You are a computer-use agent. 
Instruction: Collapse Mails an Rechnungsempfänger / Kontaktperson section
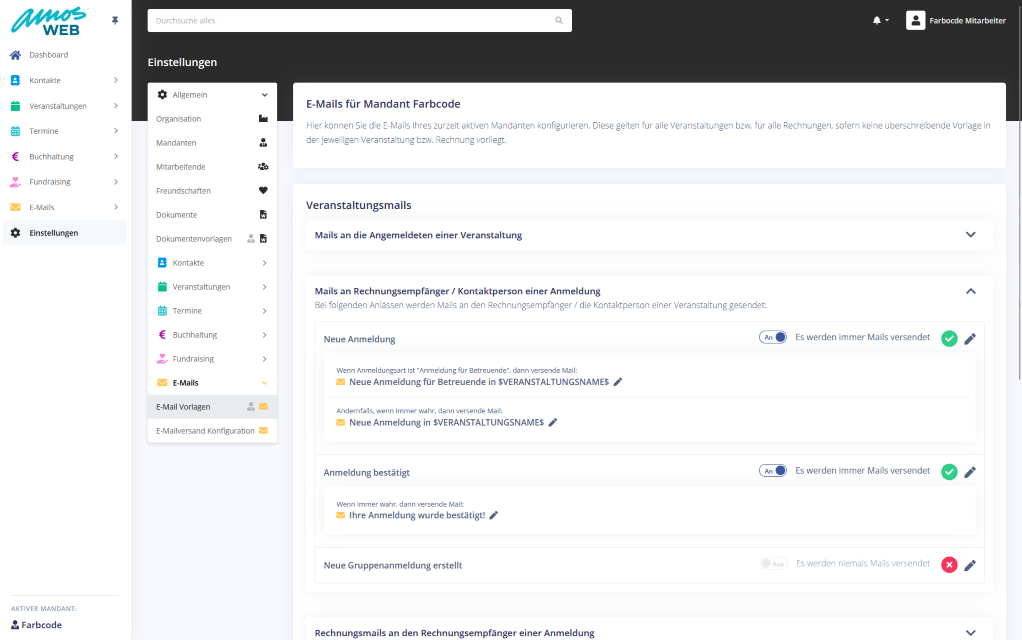pyautogui.click(x=969, y=291)
